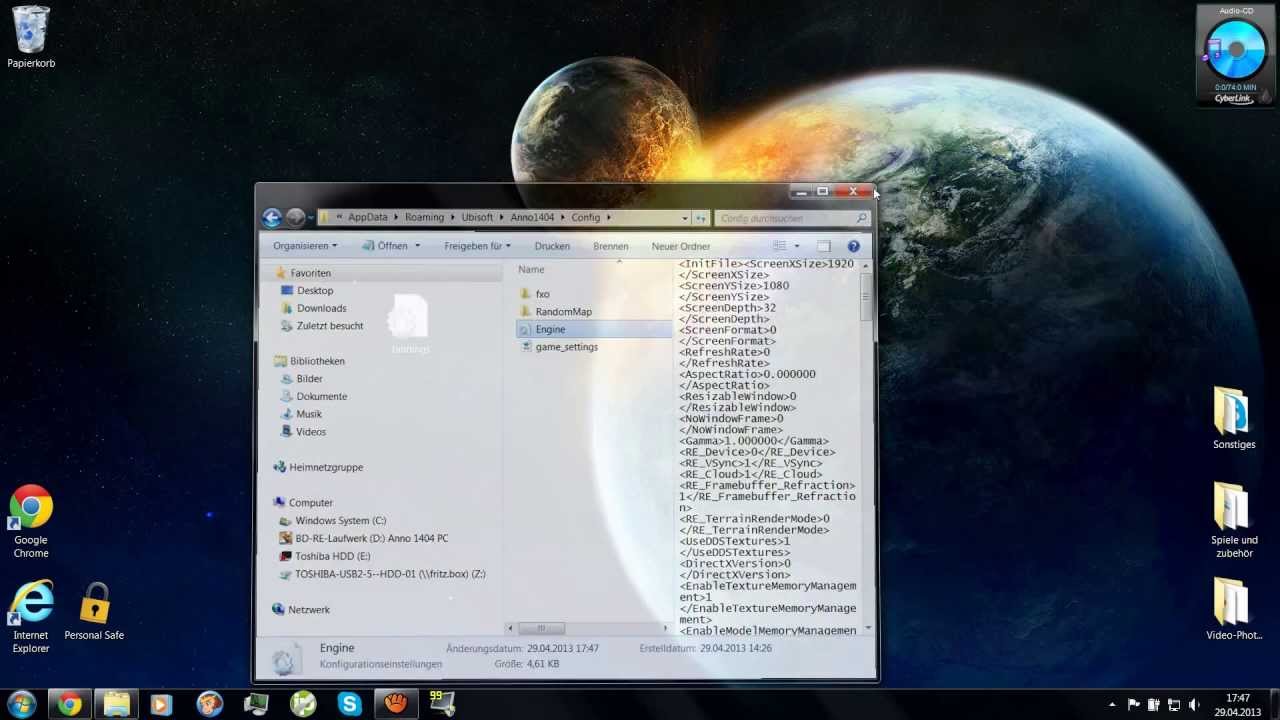
Task: Toggle the preview pane button
Action: (x=824, y=246)
